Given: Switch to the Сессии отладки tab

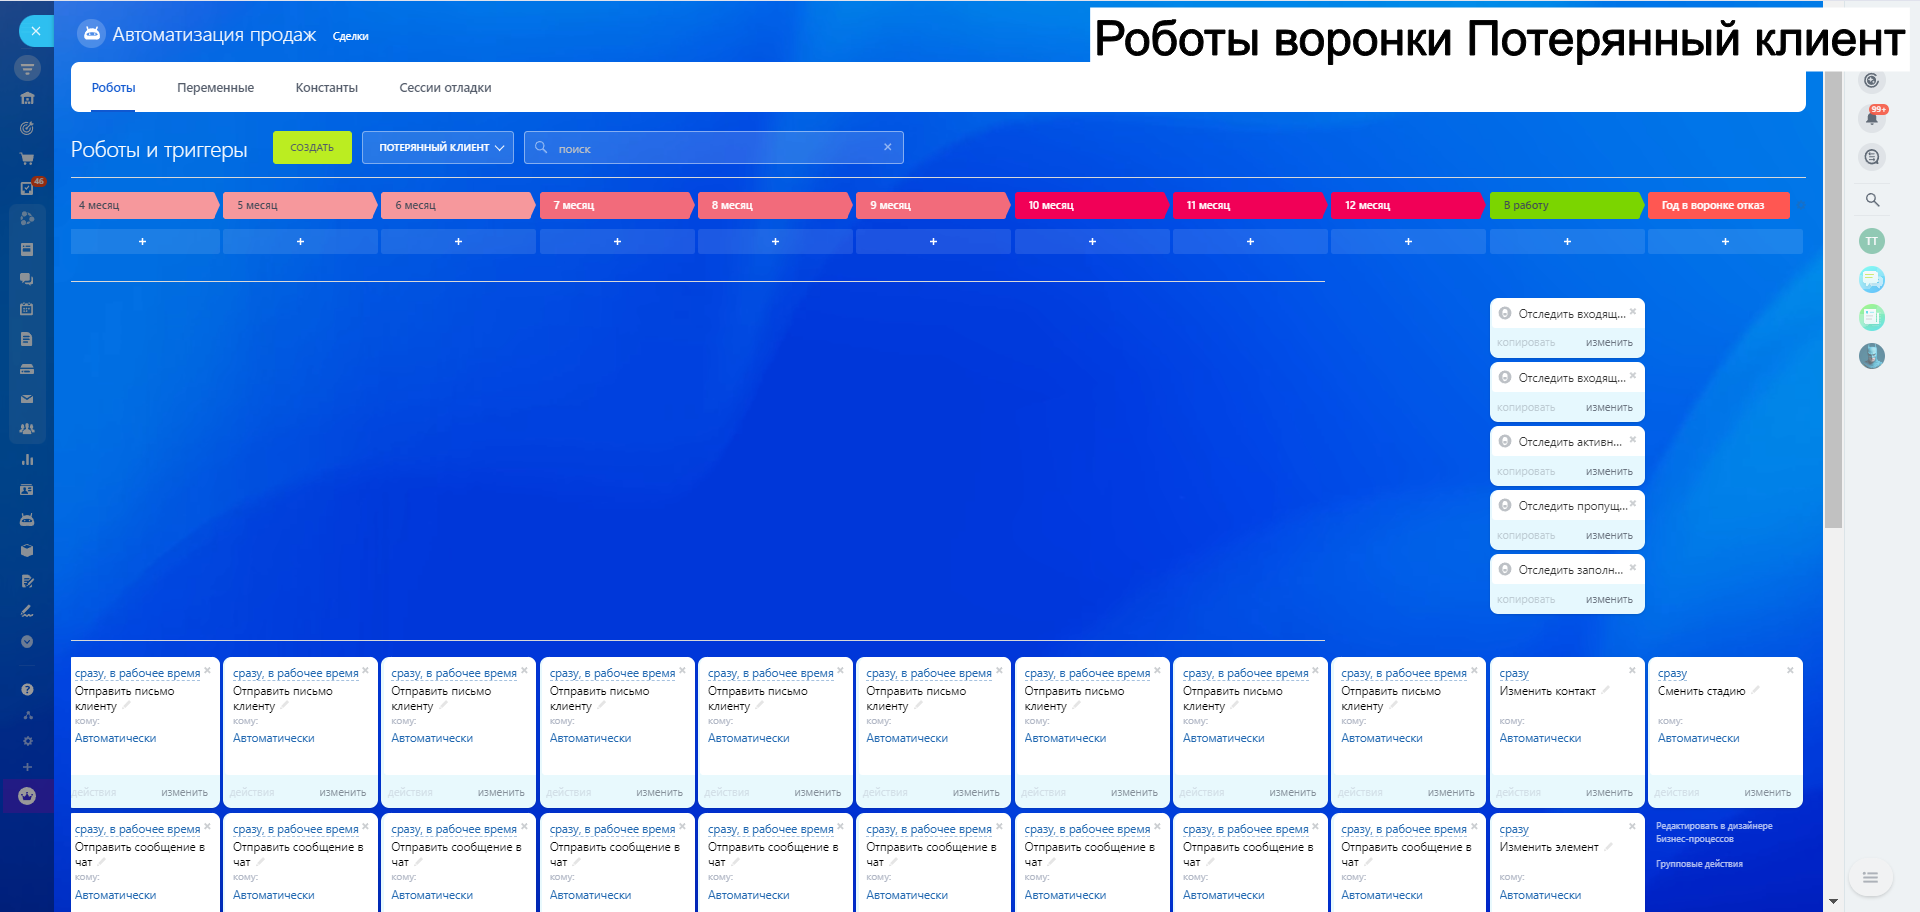Looking at the screenshot, I should [445, 88].
